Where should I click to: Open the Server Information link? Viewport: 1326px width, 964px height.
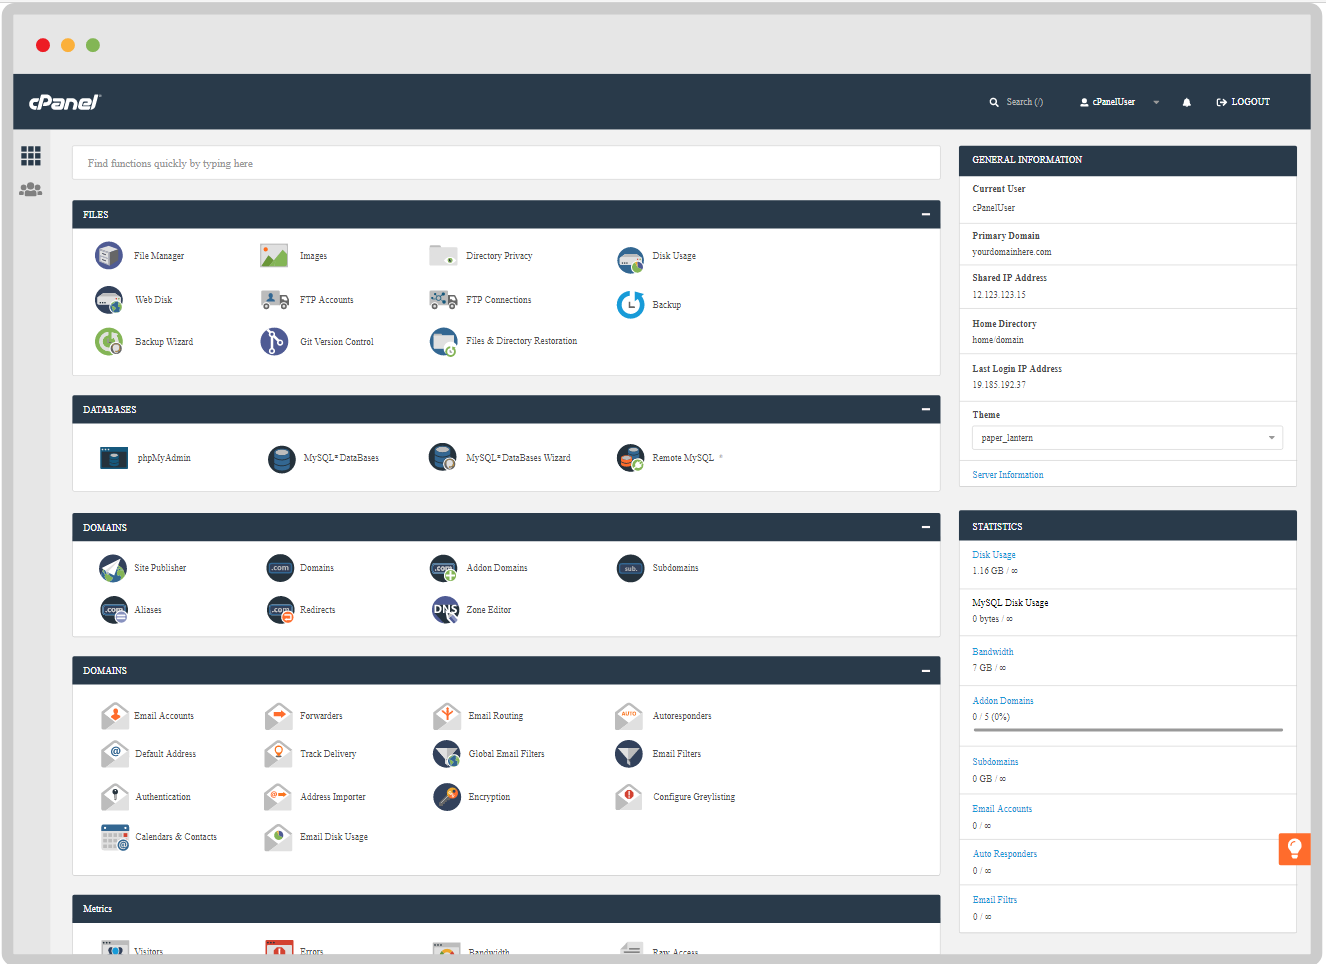1007,474
